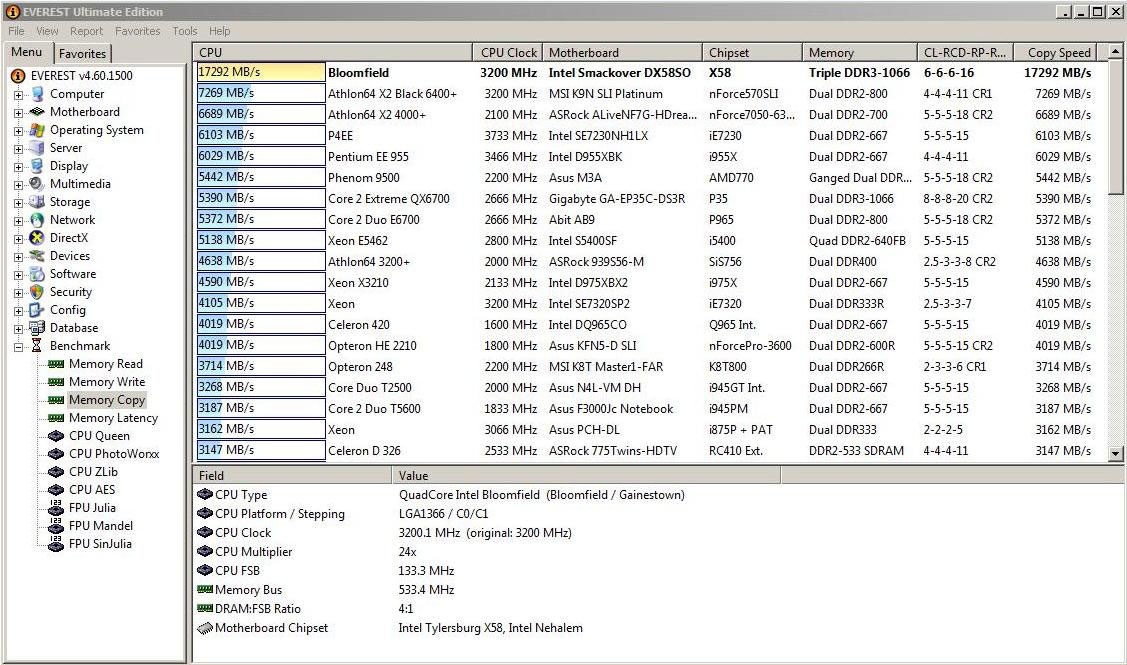Click the CPU PhotoWorxx chip icon

click(x=56, y=454)
